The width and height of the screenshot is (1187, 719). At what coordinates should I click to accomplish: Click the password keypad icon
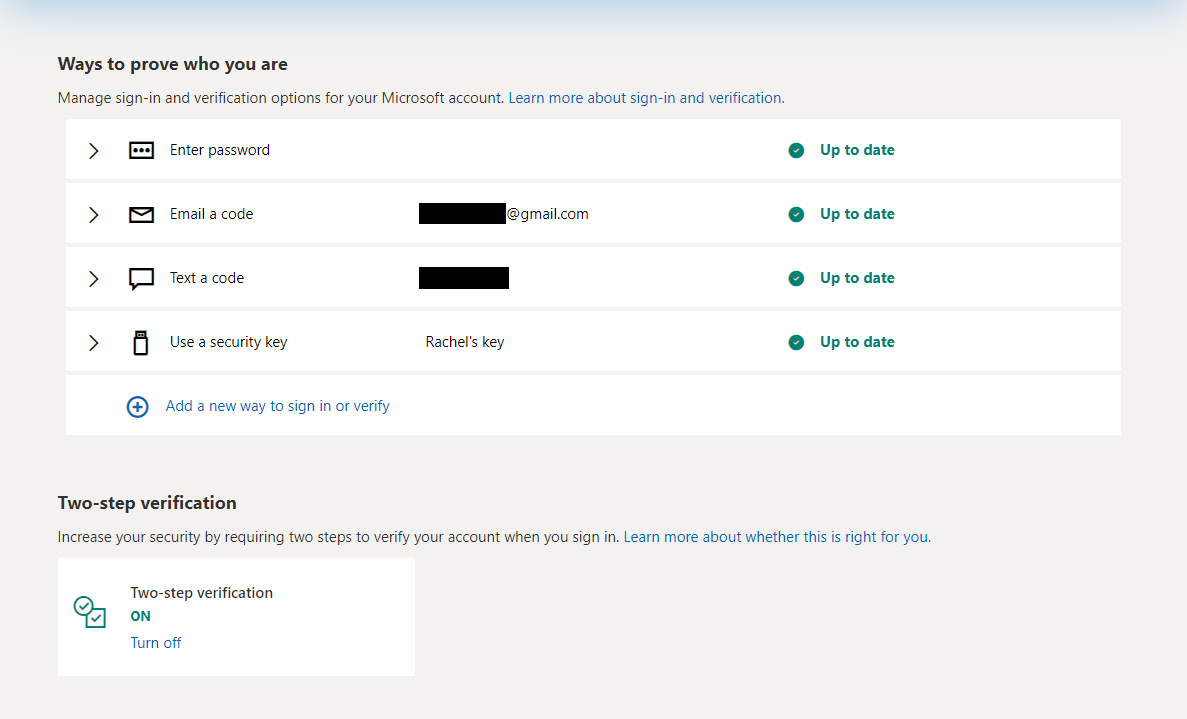click(x=141, y=150)
